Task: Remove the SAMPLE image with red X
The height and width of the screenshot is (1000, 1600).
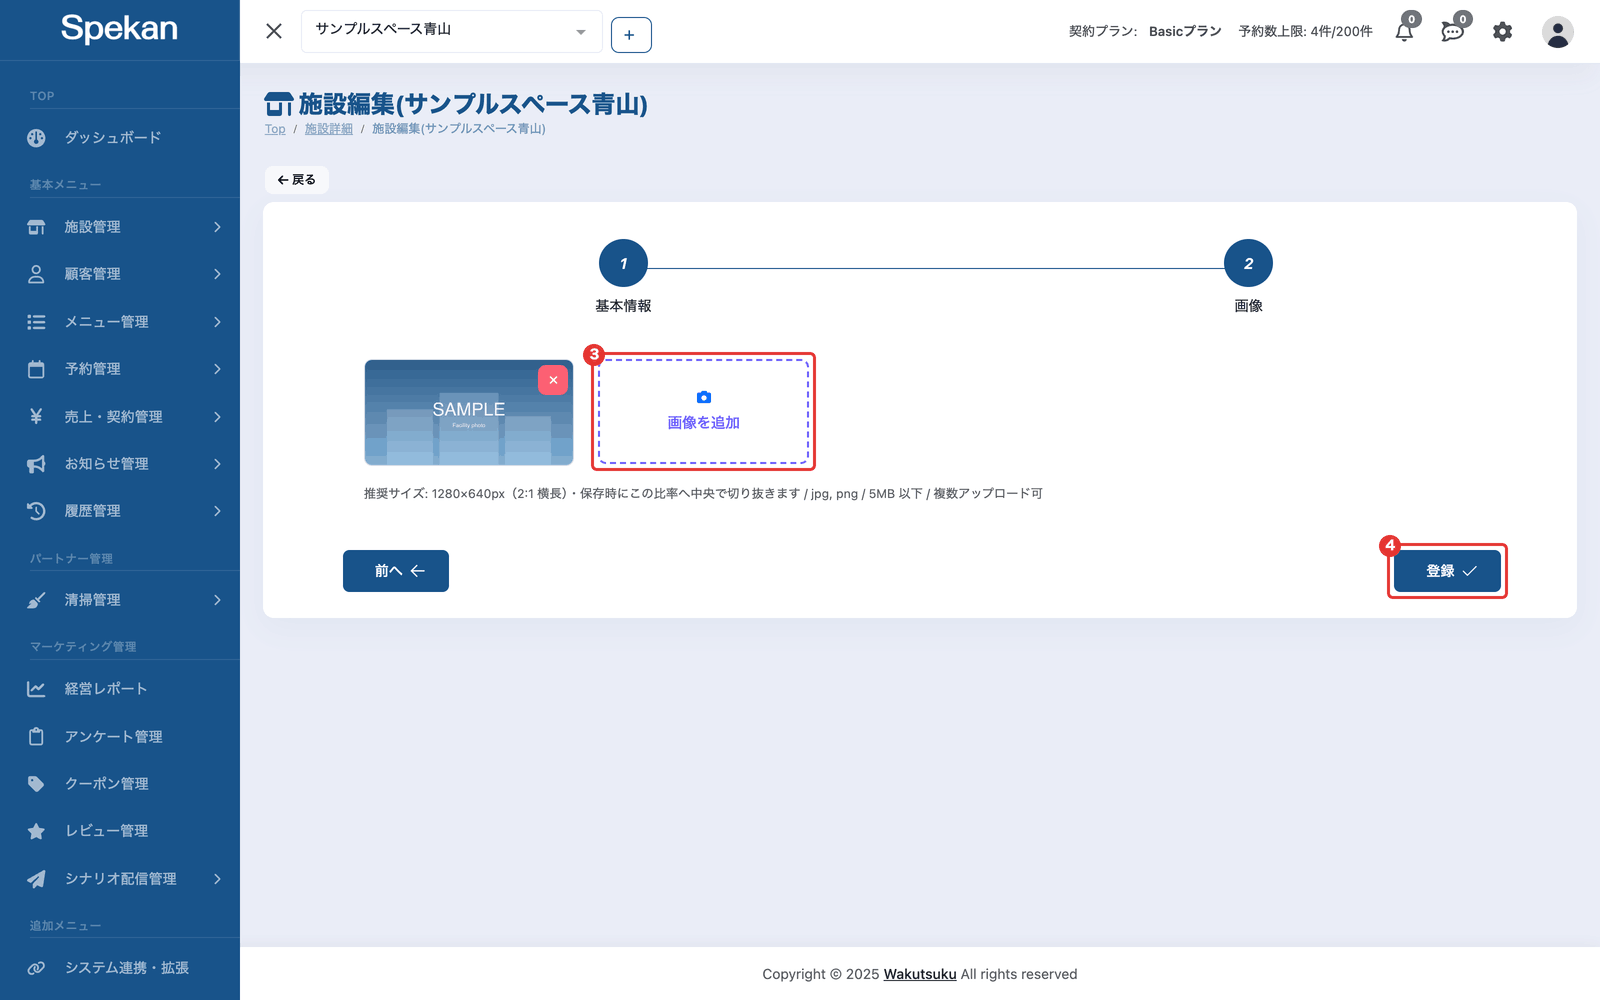Action: coord(553,380)
